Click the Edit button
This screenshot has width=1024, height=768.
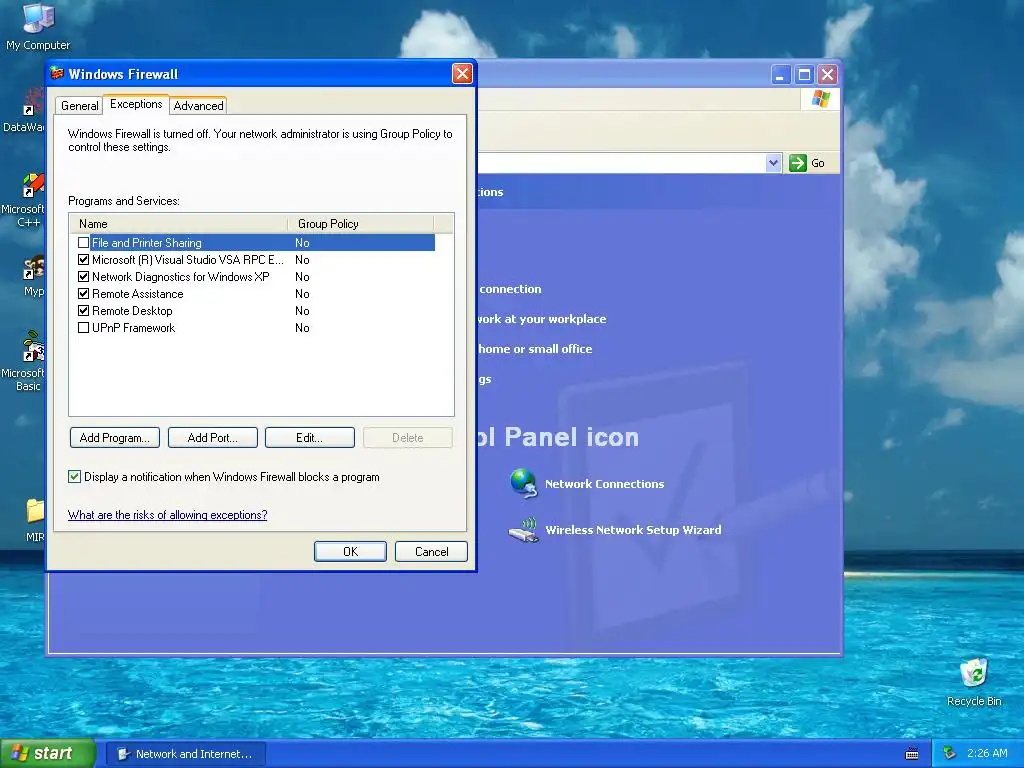[310, 438]
